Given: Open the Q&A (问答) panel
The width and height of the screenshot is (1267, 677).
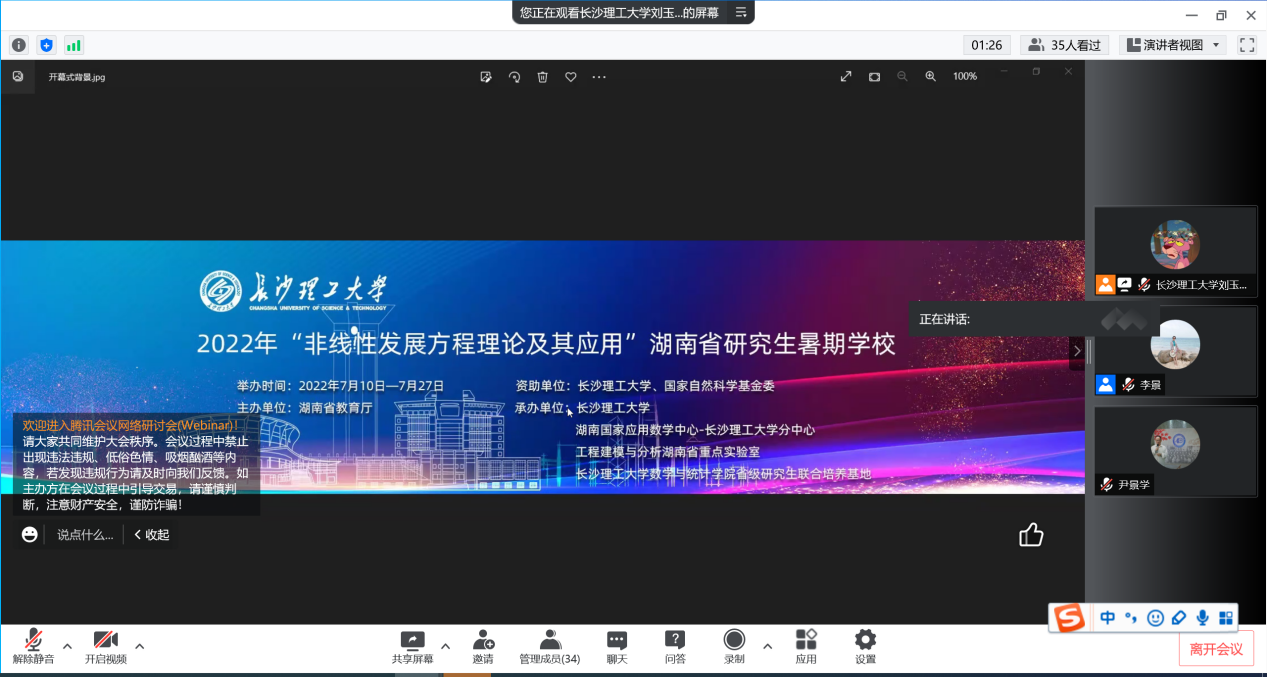Looking at the screenshot, I should pos(675,646).
